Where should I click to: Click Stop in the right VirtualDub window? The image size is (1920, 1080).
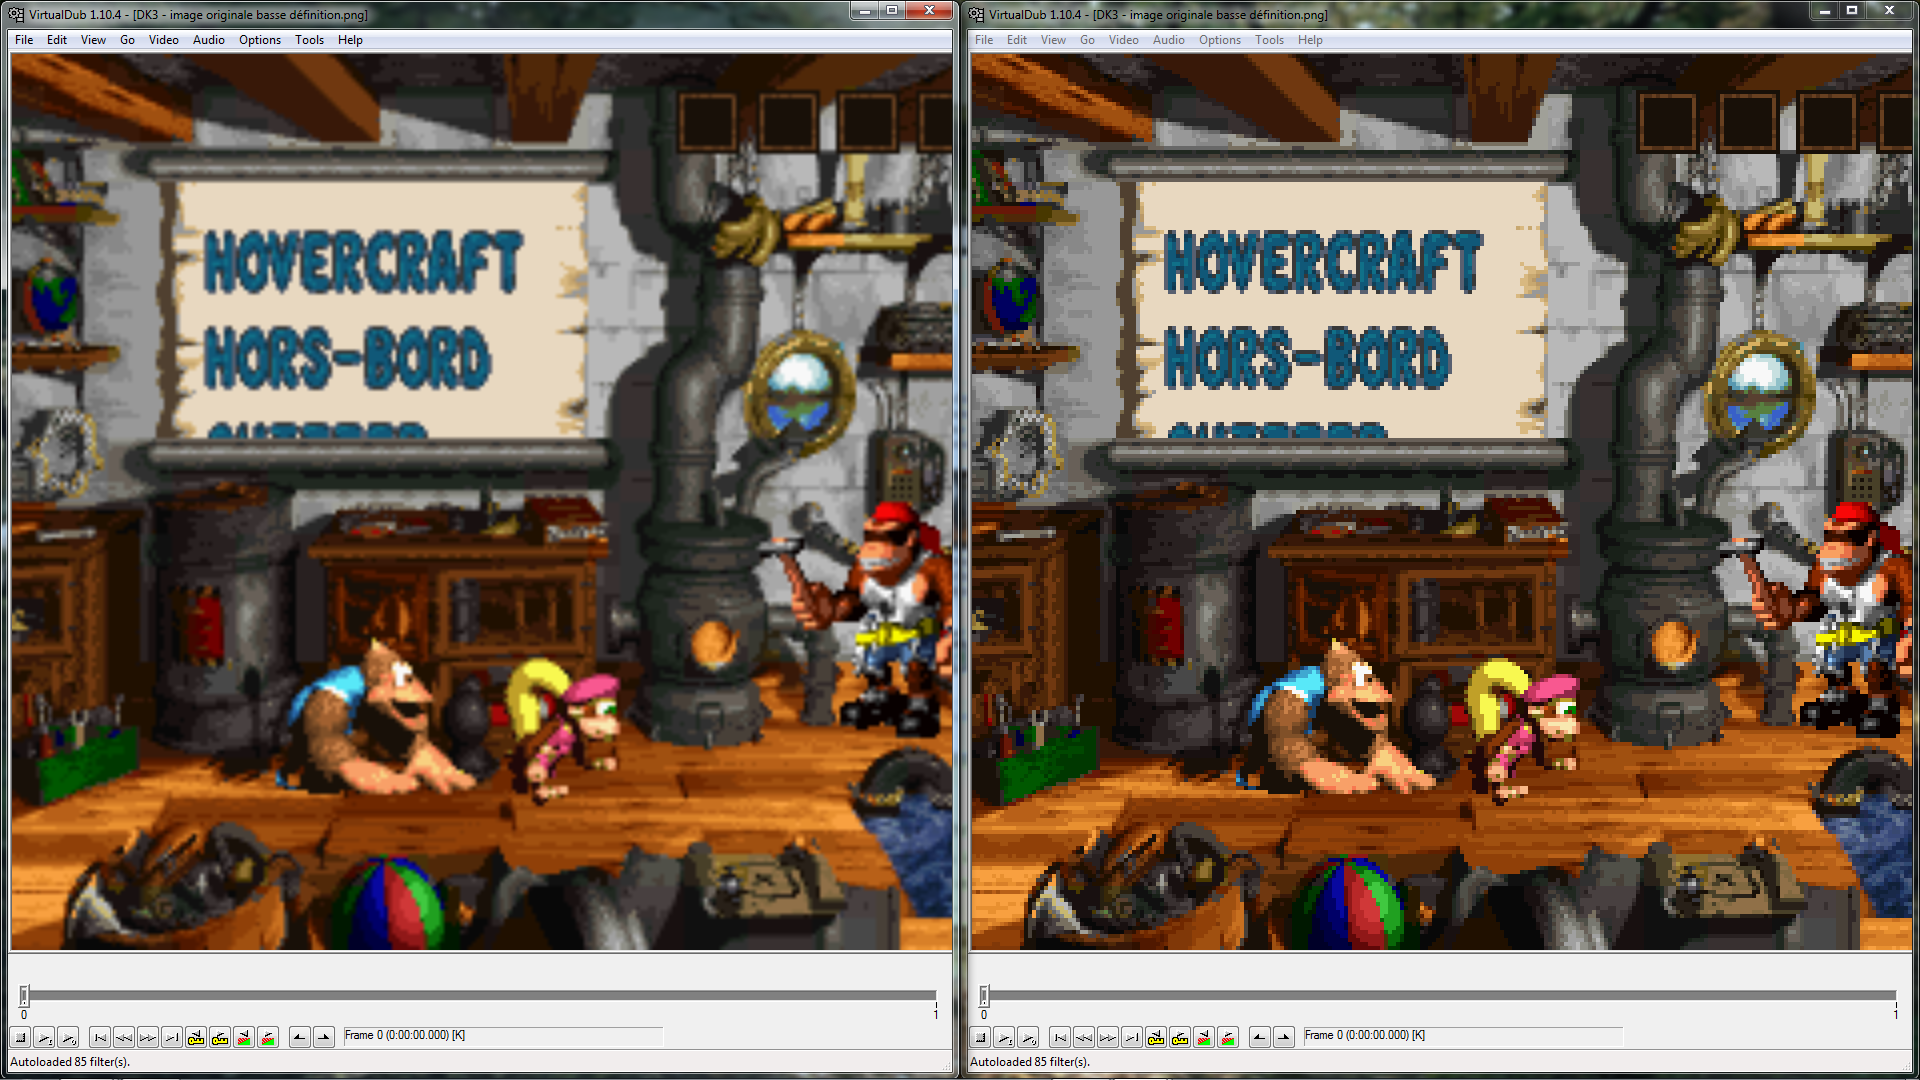(980, 1037)
